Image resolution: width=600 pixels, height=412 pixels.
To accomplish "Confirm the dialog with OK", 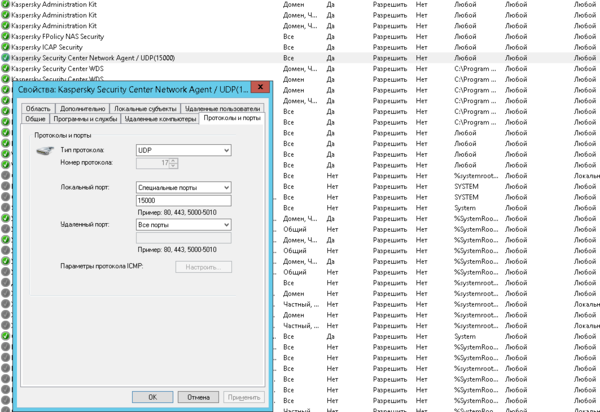I will pyautogui.click(x=153, y=397).
